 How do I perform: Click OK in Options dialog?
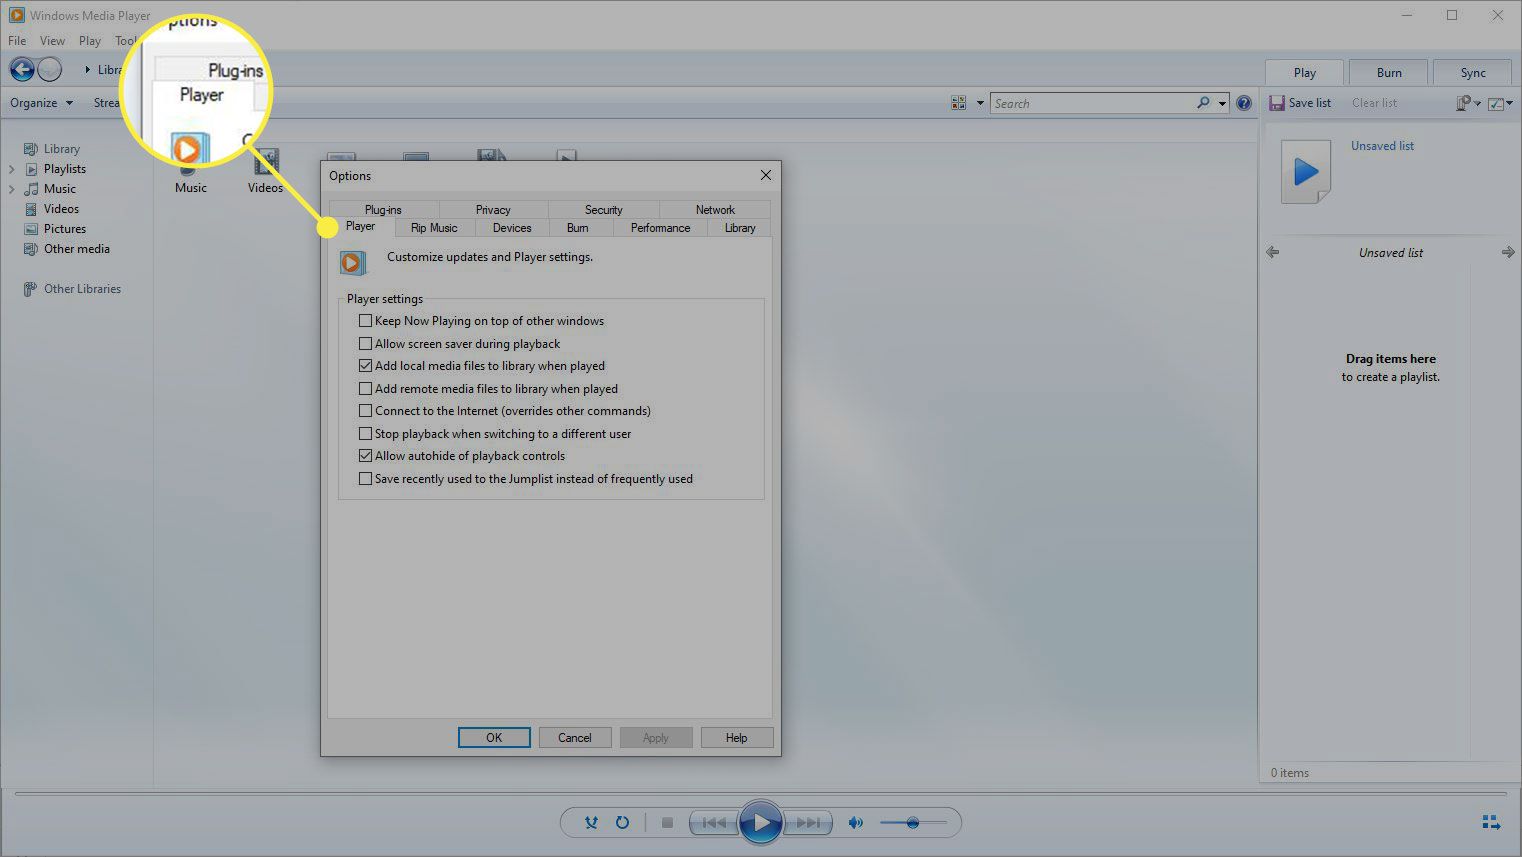click(x=494, y=738)
